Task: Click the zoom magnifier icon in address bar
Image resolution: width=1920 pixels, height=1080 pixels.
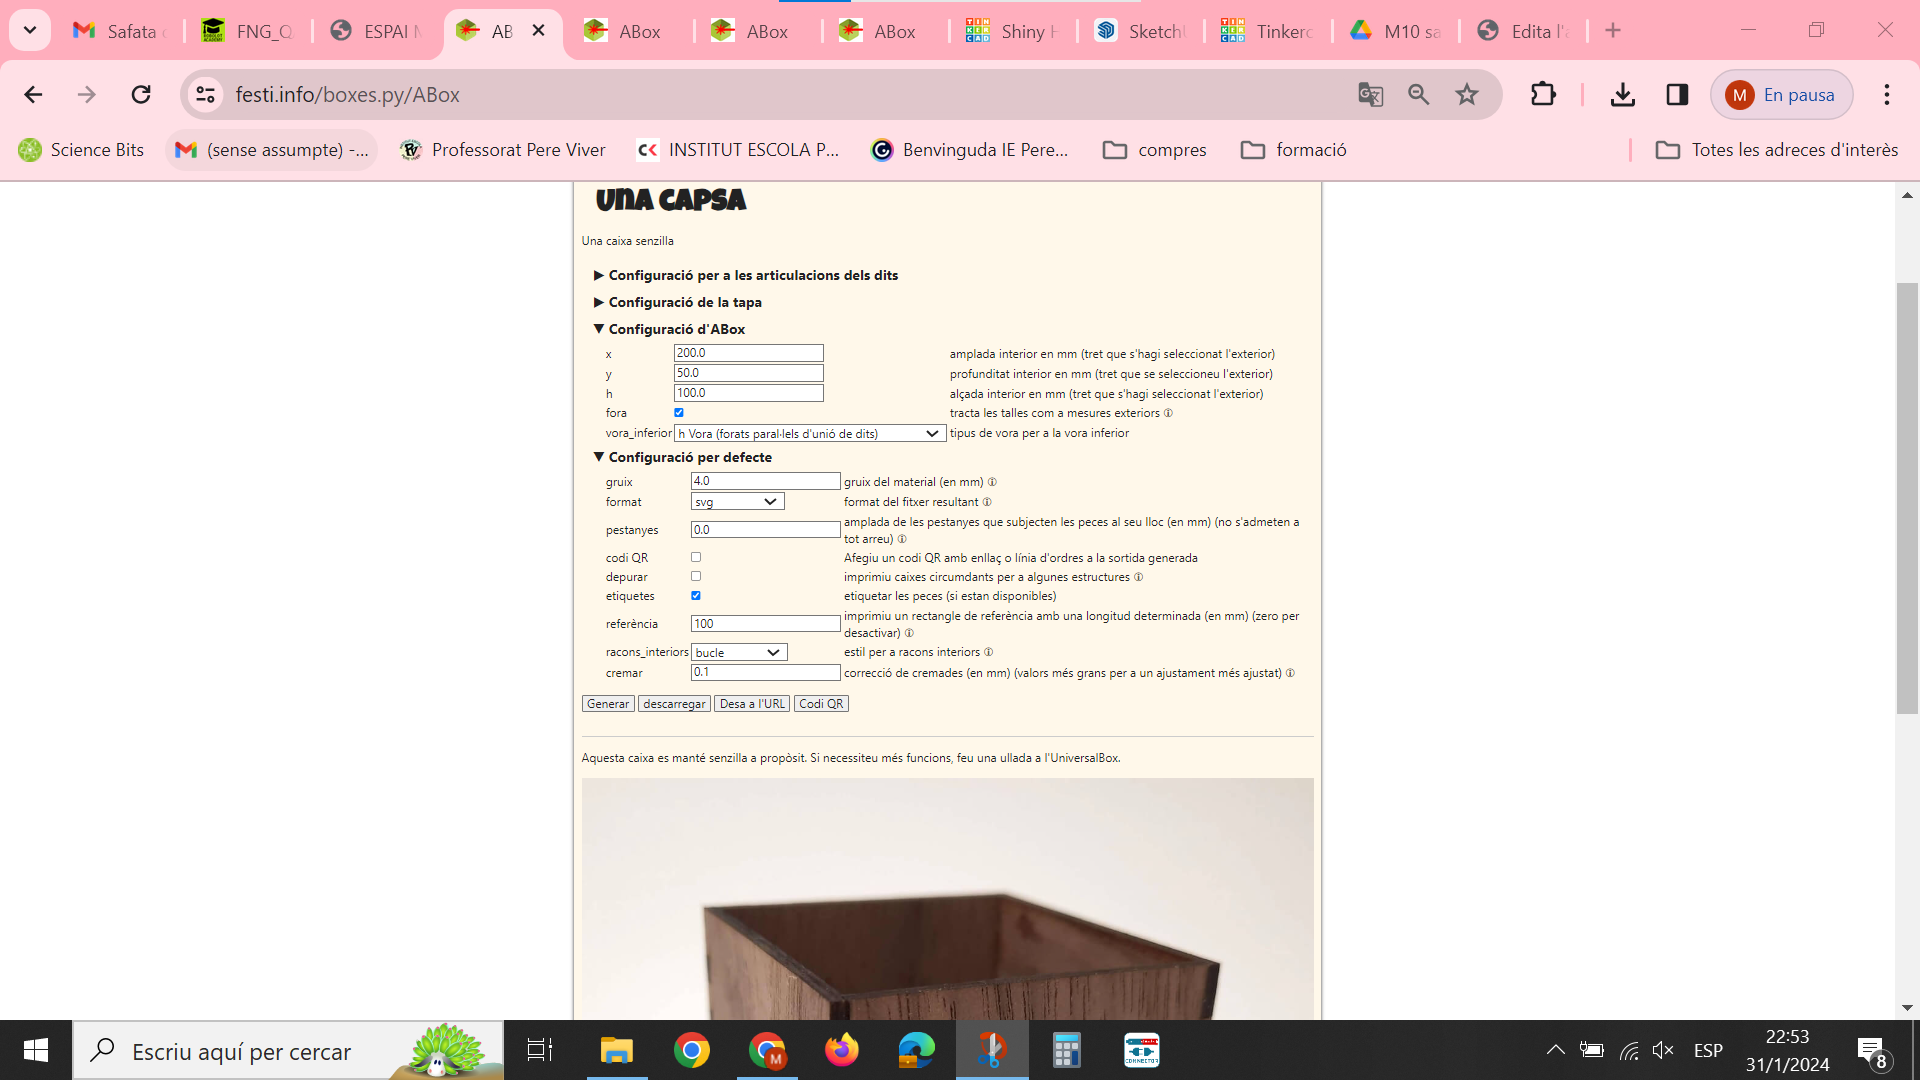Action: (x=1418, y=95)
